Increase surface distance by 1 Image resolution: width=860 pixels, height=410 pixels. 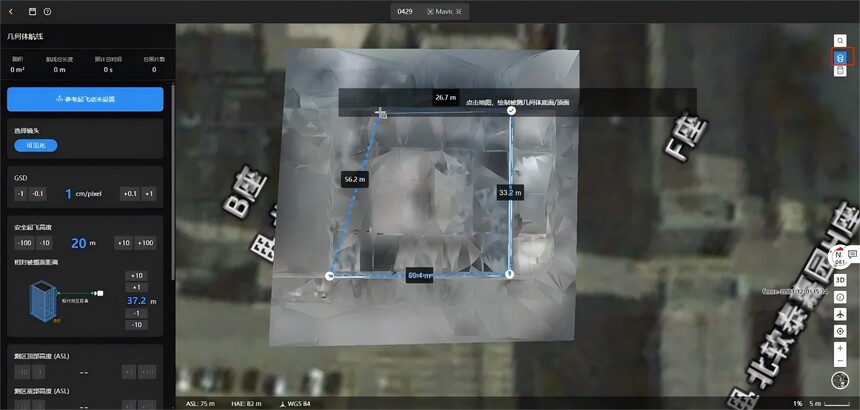pos(136,288)
